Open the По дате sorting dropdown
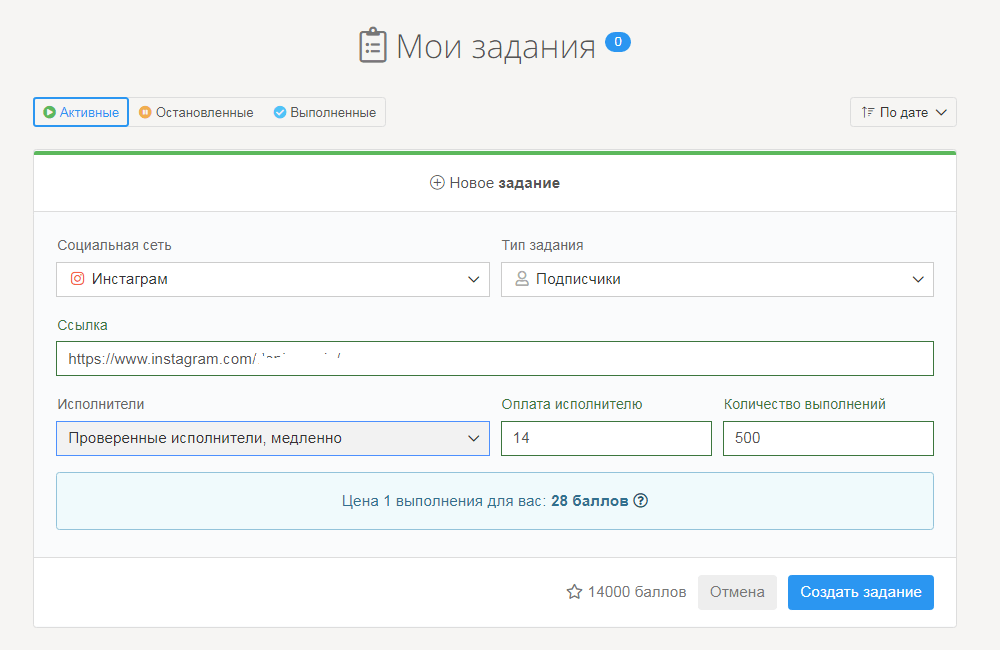 pyautogui.click(x=903, y=112)
